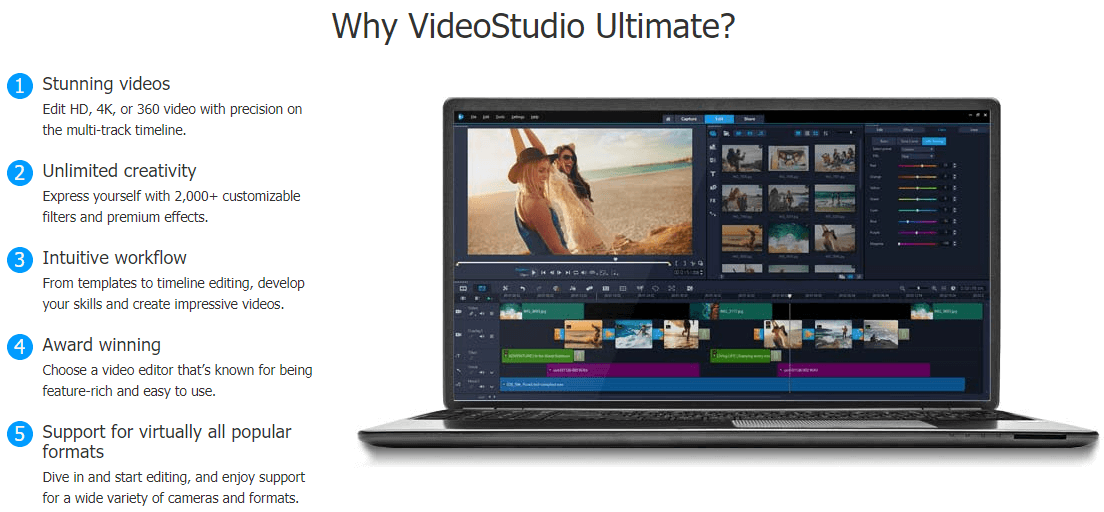Open the Path library icon below FX
Image resolution: width=1104 pixels, height=512 pixels.
pyautogui.click(x=713, y=214)
